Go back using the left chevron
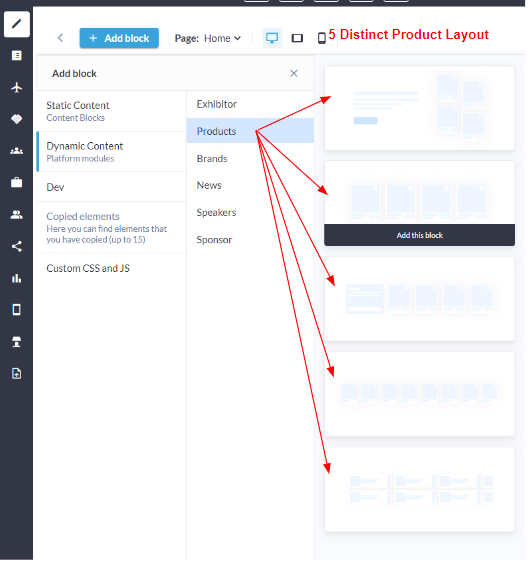This screenshot has width=531, height=573. [61, 38]
